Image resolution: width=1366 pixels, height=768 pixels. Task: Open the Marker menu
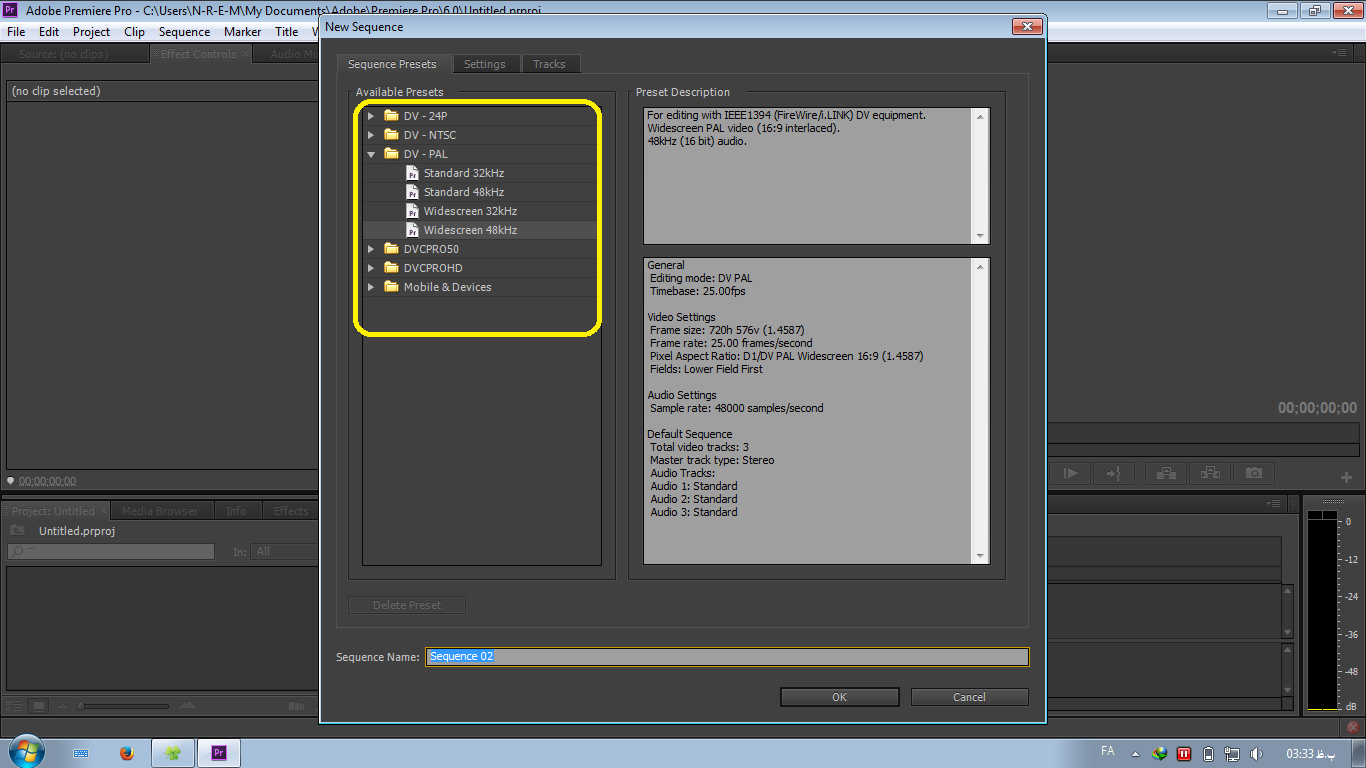tap(242, 32)
